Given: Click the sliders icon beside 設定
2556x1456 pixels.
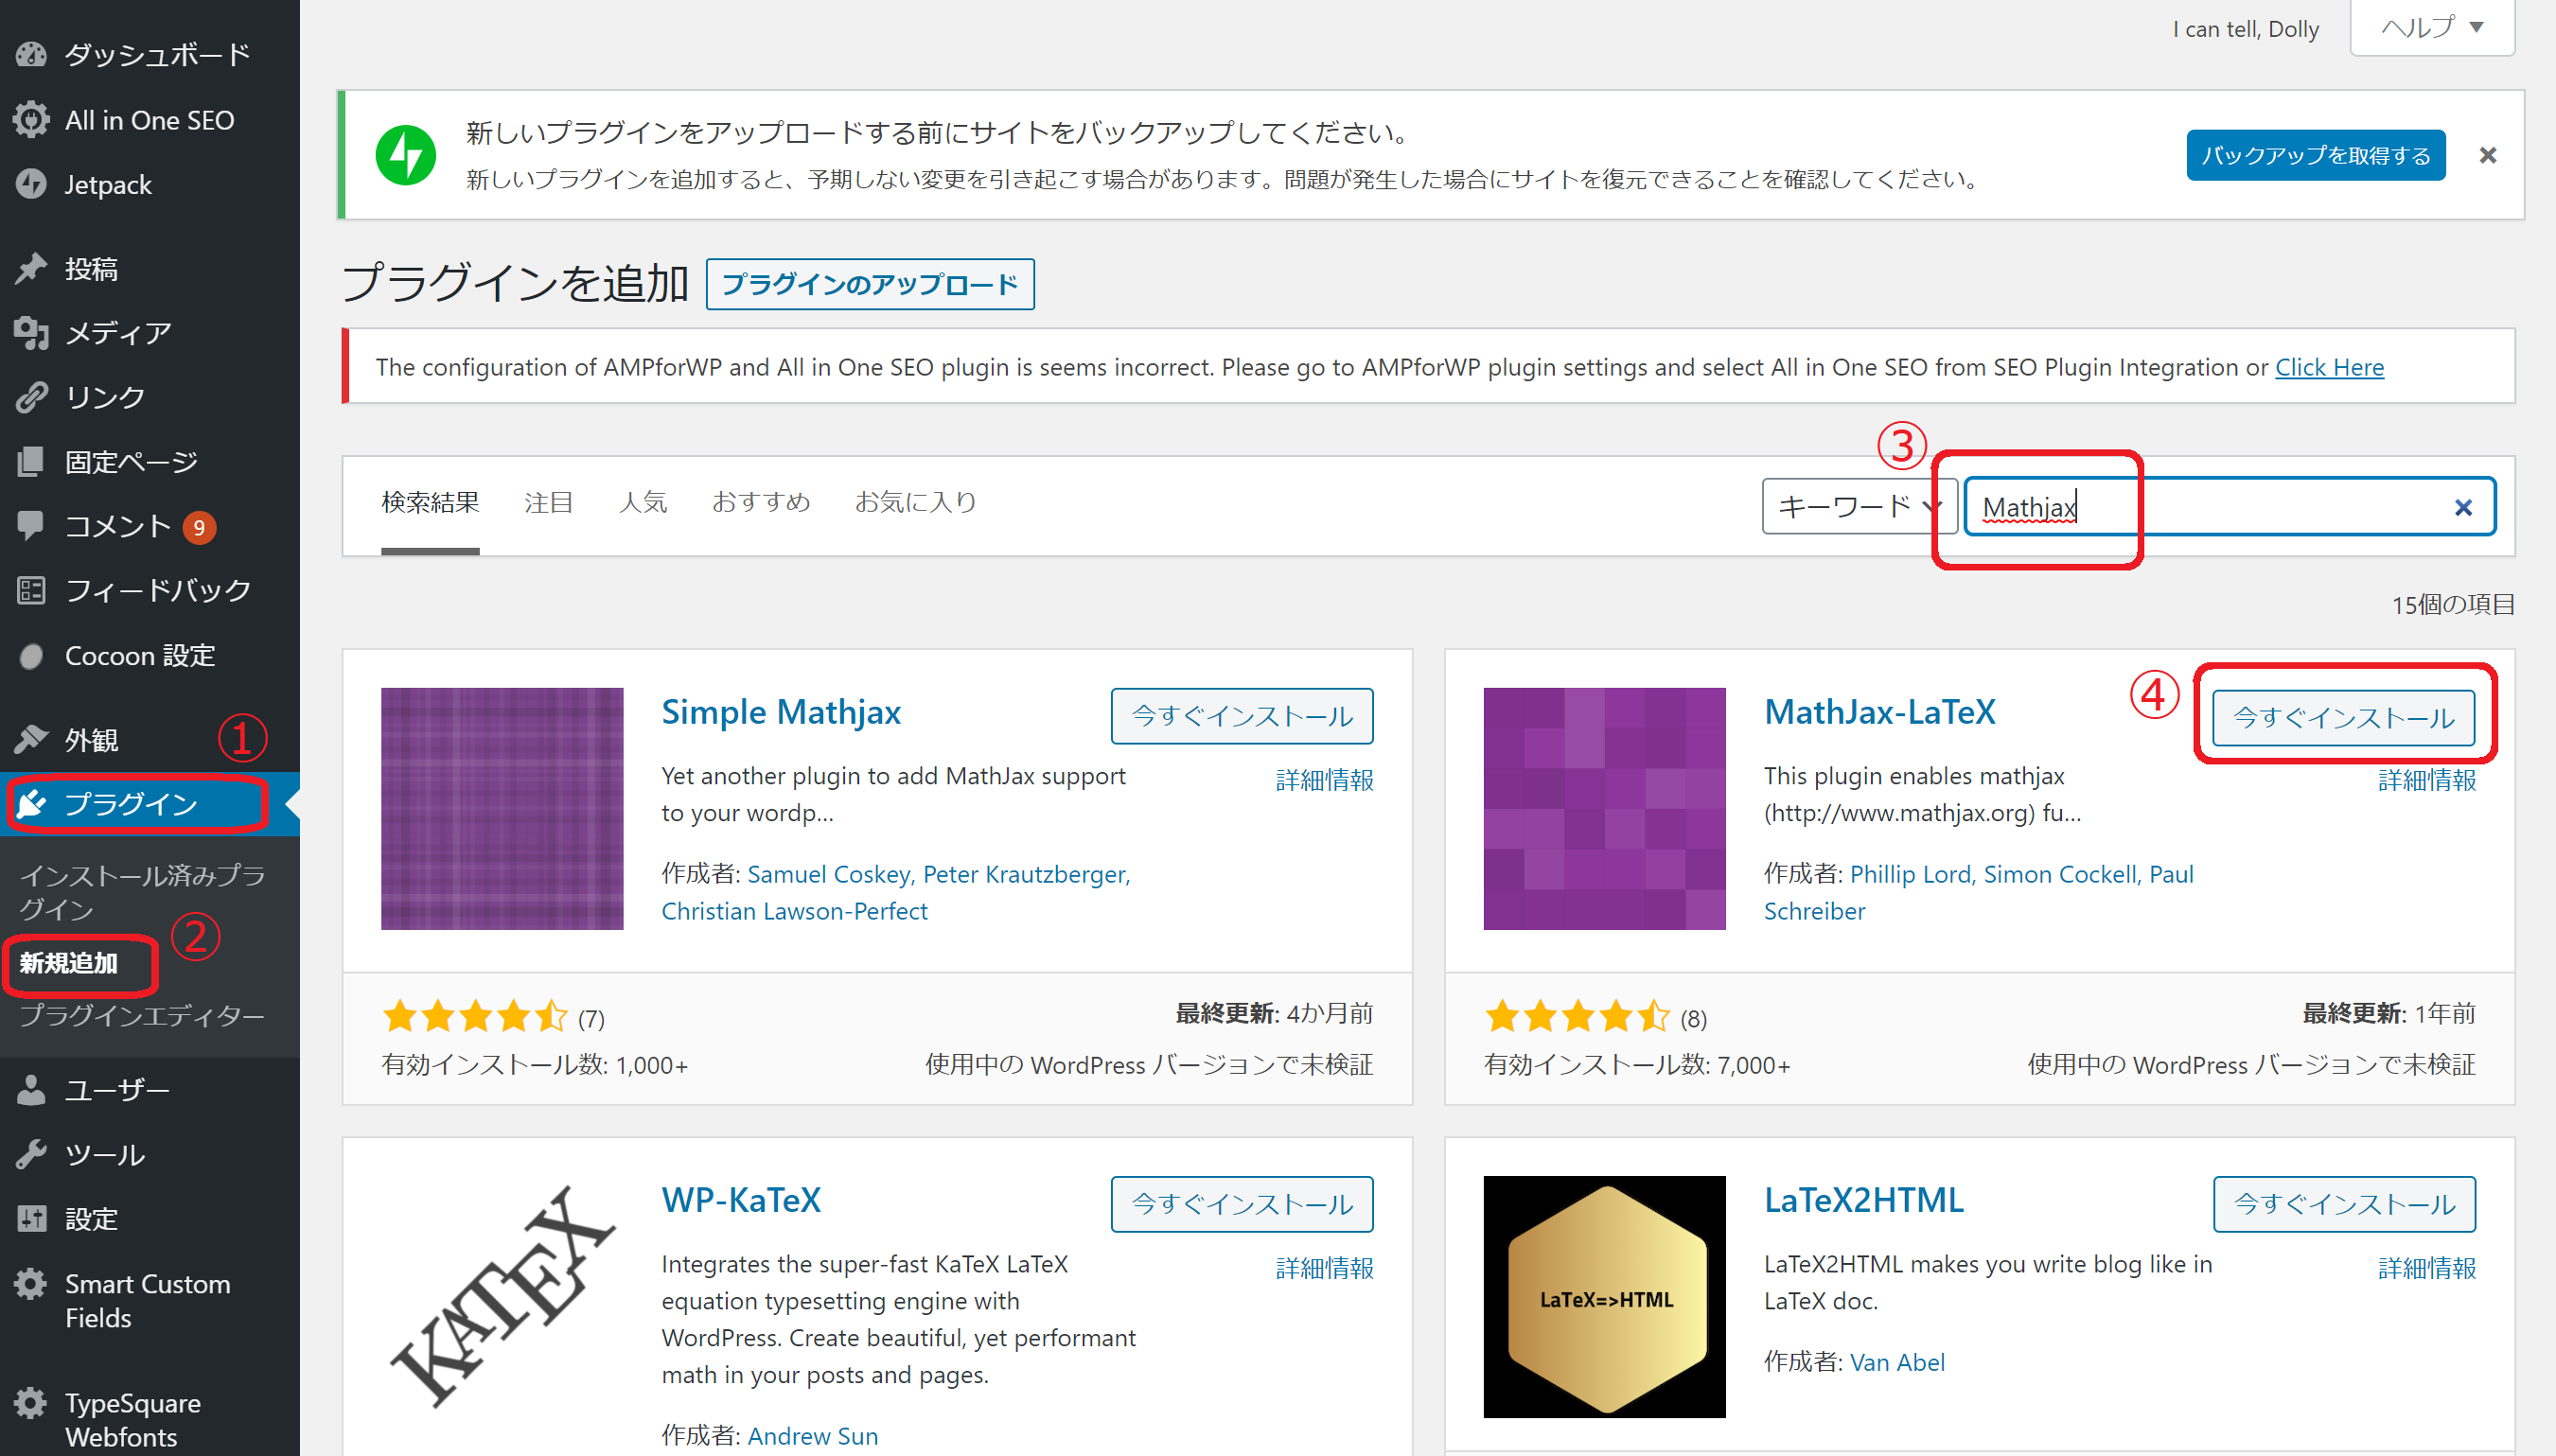Looking at the screenshot, I should pyautogui.click(x=31, y=1218).
